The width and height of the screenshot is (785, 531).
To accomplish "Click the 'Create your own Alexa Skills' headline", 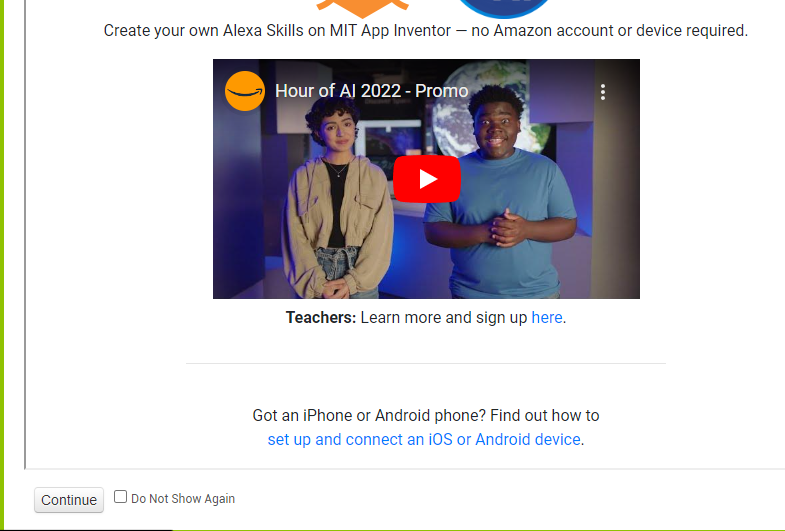I will click(x=426, y=31).
